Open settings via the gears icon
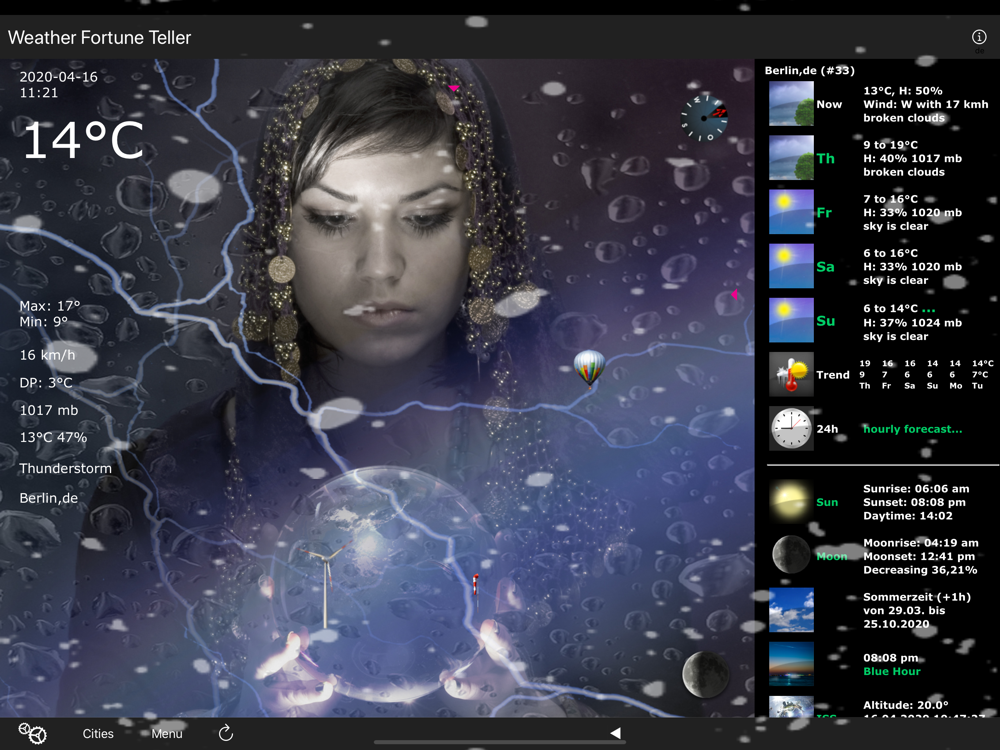Image resolution: width=1000 pixels, height=750 pixels. click(32, 733)
